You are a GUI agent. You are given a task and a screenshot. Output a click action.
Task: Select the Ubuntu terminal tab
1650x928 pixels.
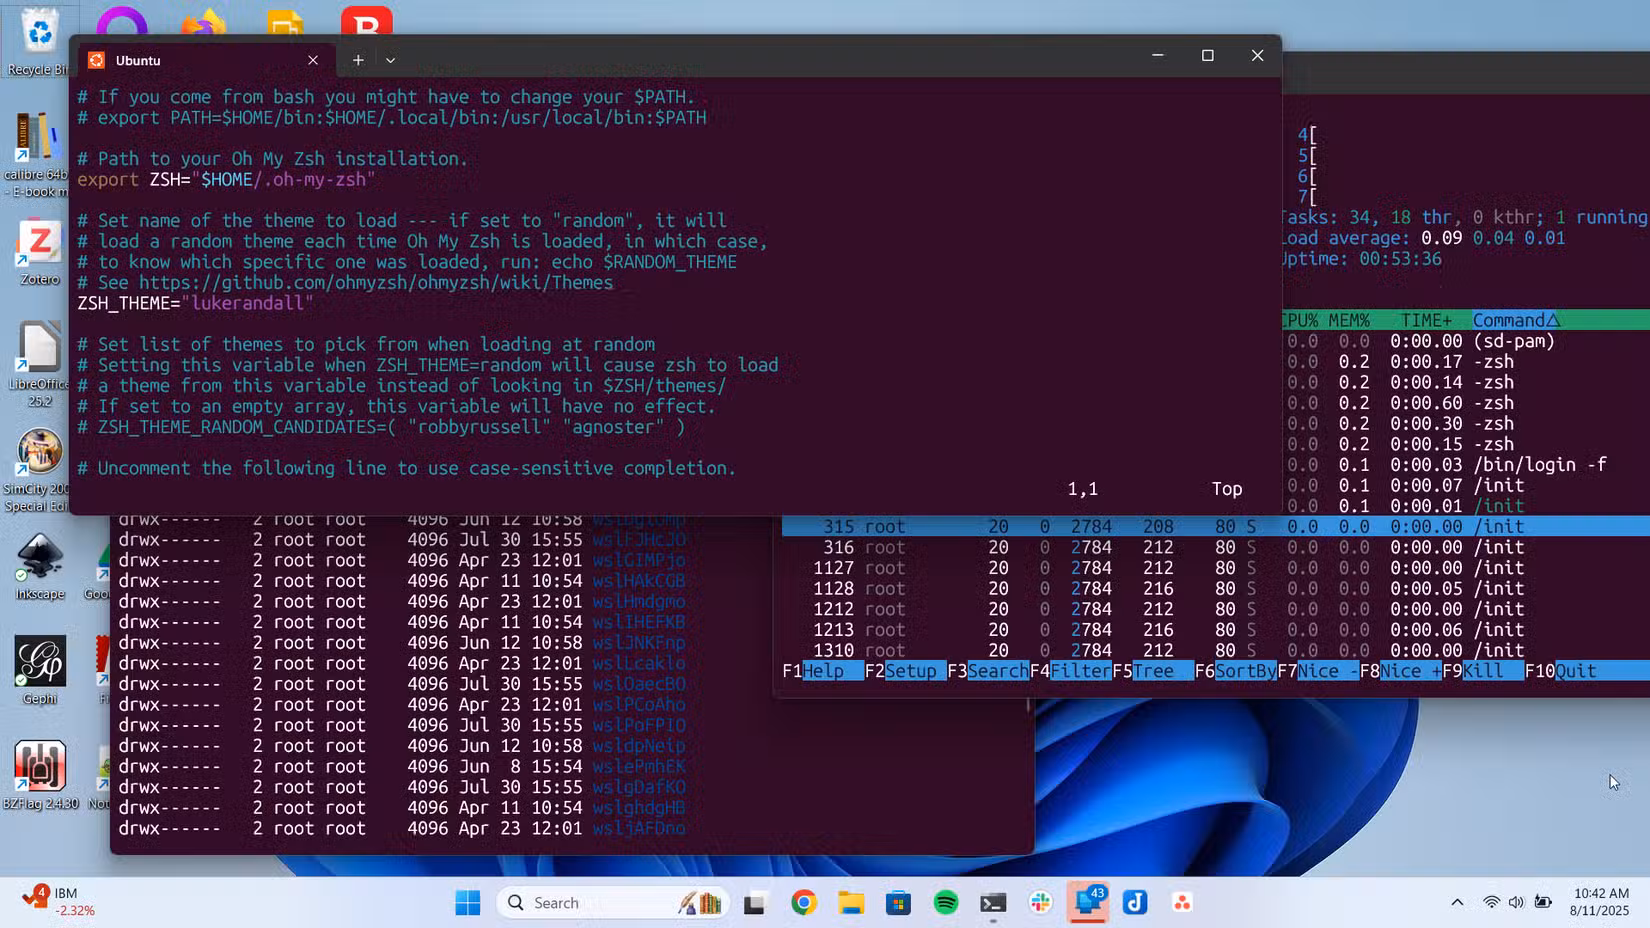click(x=137, y=60)
